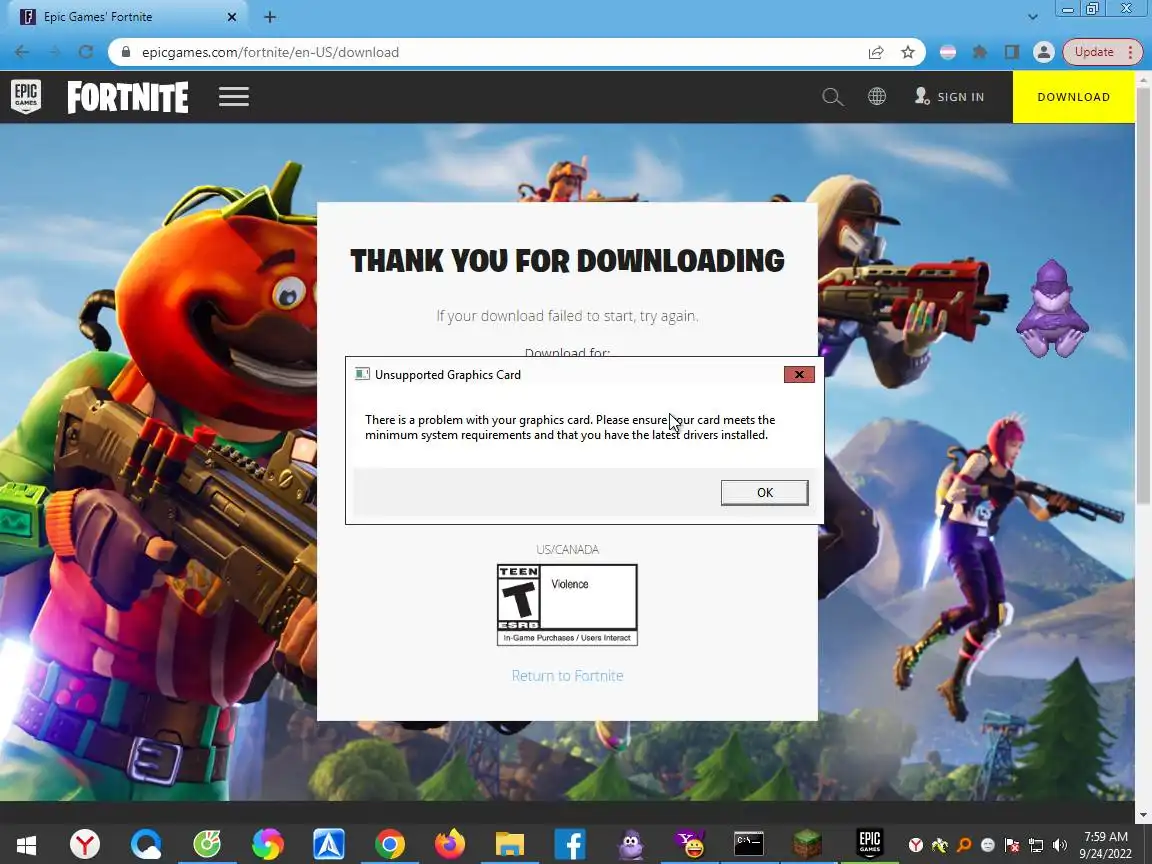This screenshot has width=1152, height=864.
Task: Click the SIGN IN link
Action: (949, 96)
